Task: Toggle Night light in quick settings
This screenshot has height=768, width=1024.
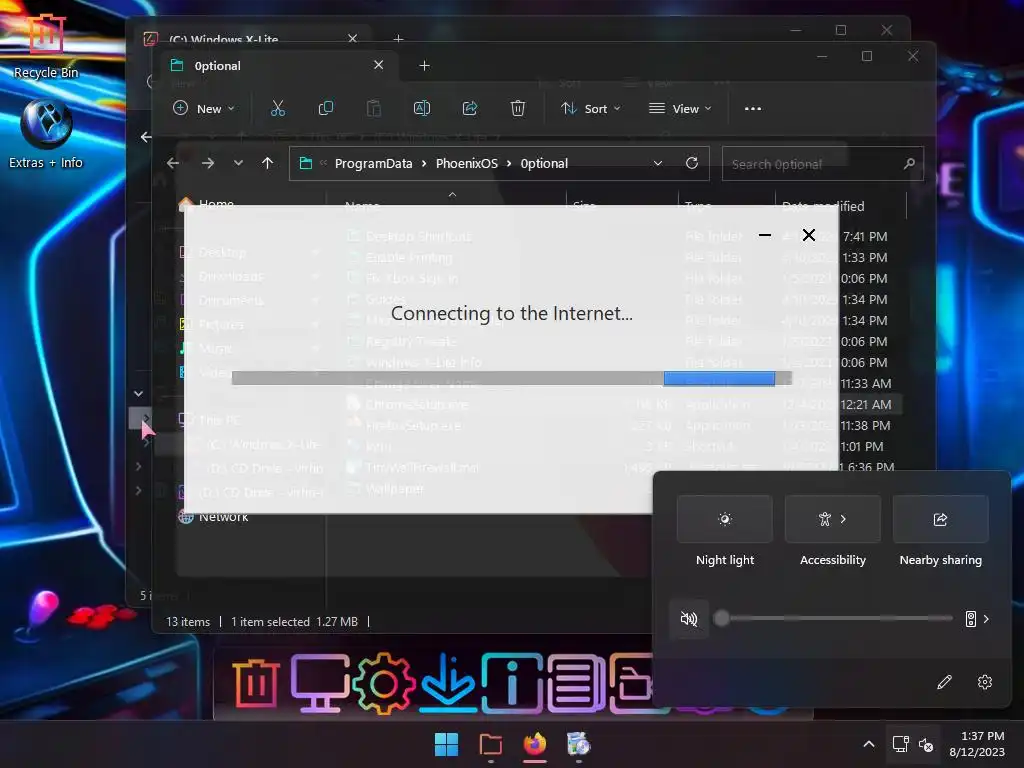Action: point(725,519)
